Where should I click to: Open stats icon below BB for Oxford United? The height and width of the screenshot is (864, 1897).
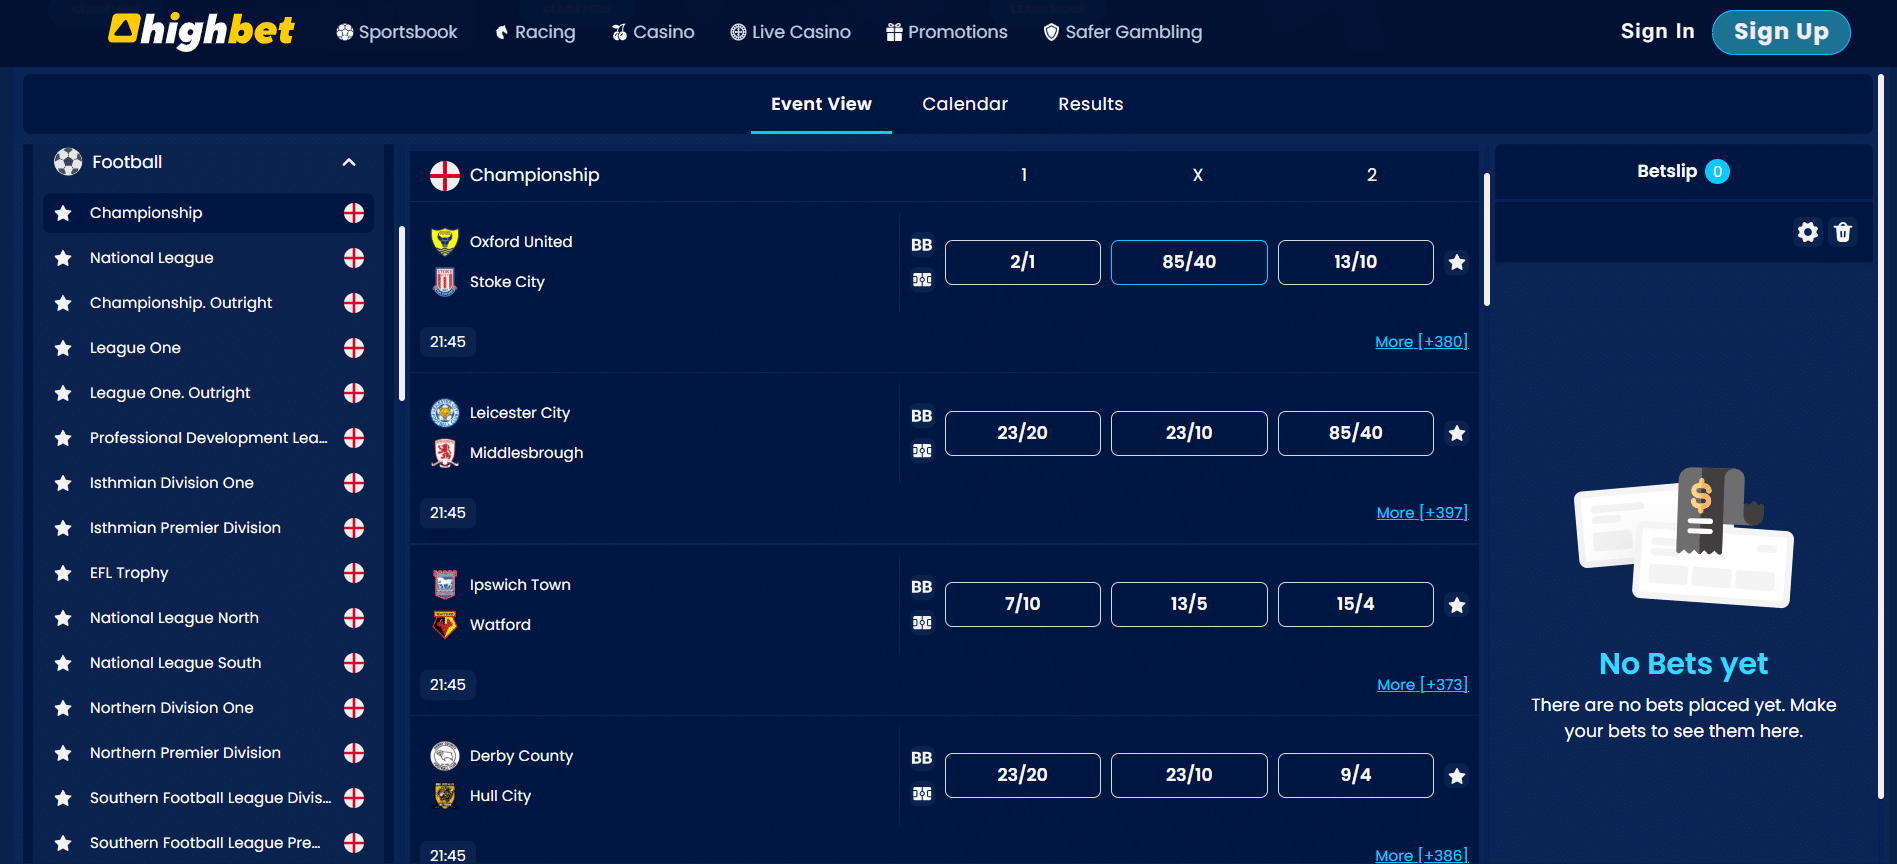[922, 280]
